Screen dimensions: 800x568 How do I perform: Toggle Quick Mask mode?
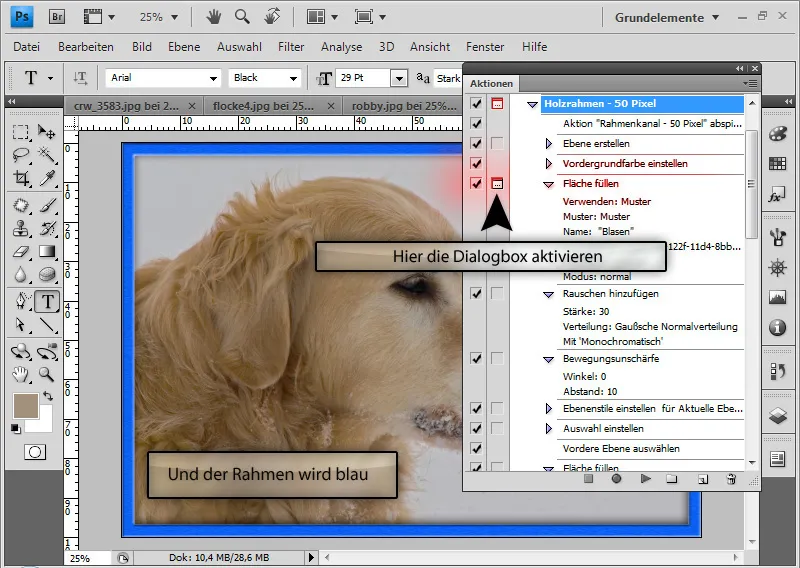coord(35,452)
